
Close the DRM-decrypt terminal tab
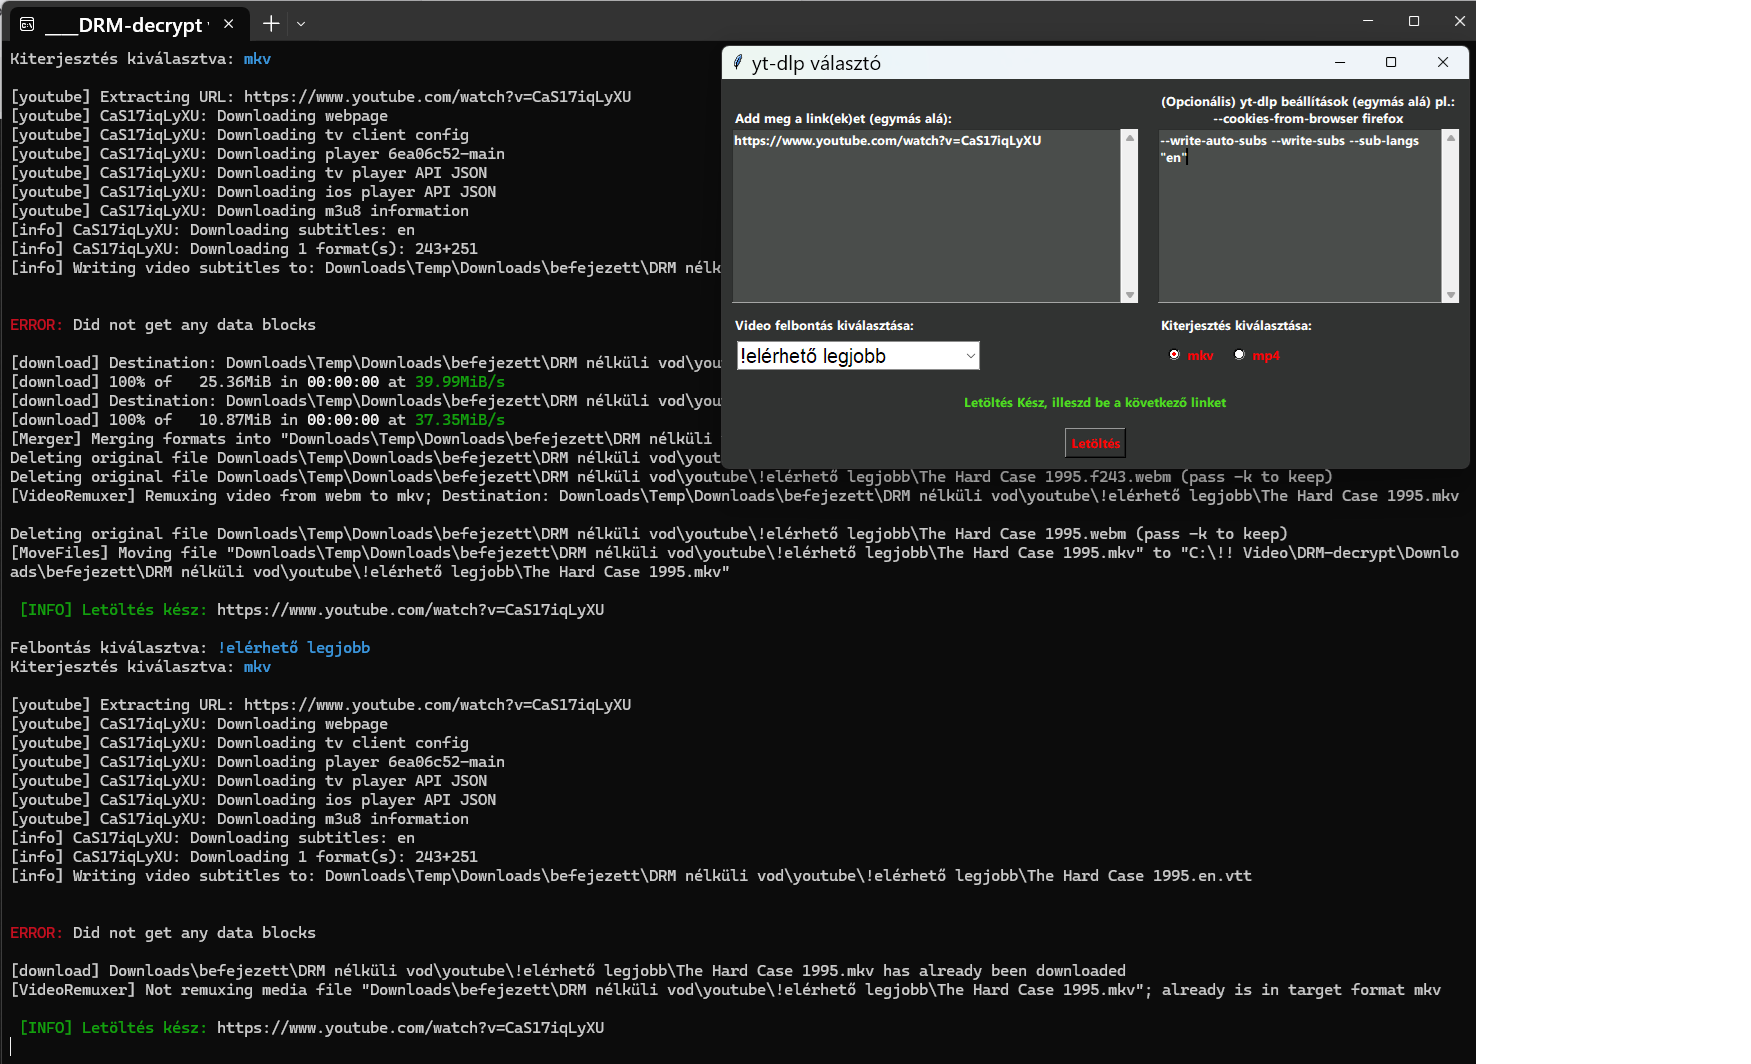(229, 24)
